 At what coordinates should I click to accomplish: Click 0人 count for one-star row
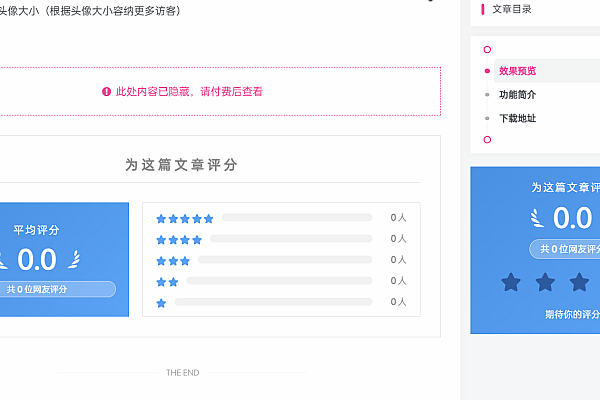pos(398,302)
